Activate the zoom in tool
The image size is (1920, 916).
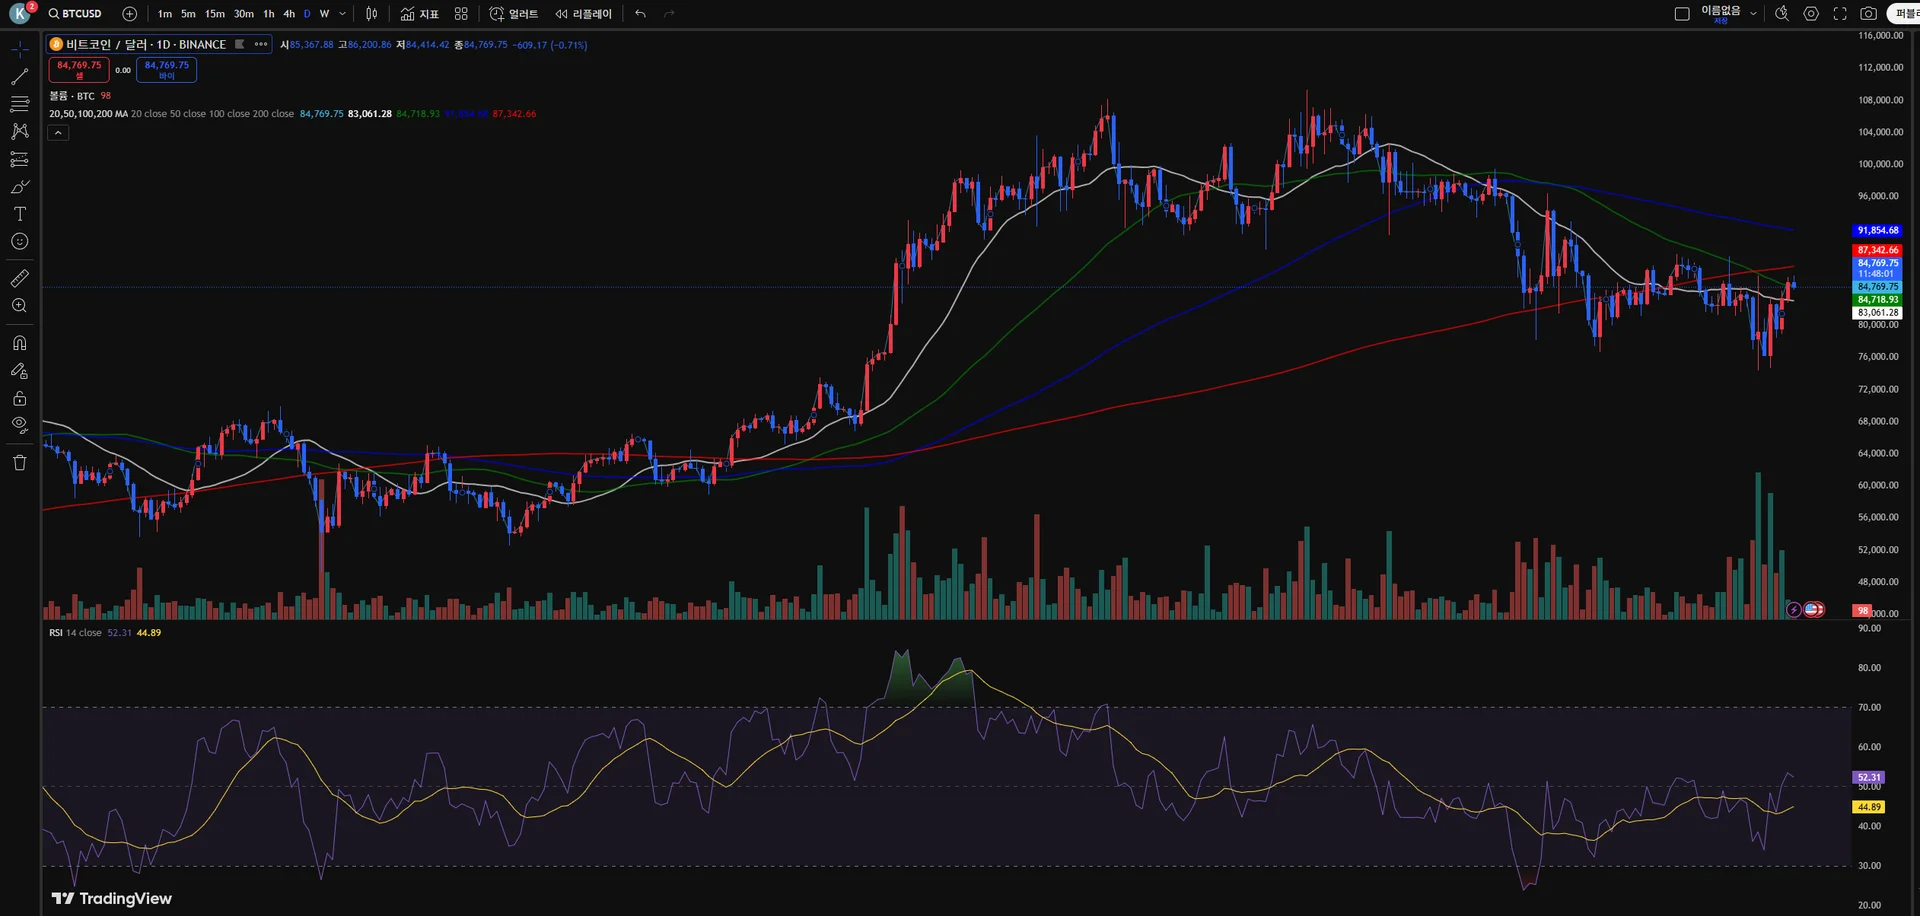[x=19, y=306]
